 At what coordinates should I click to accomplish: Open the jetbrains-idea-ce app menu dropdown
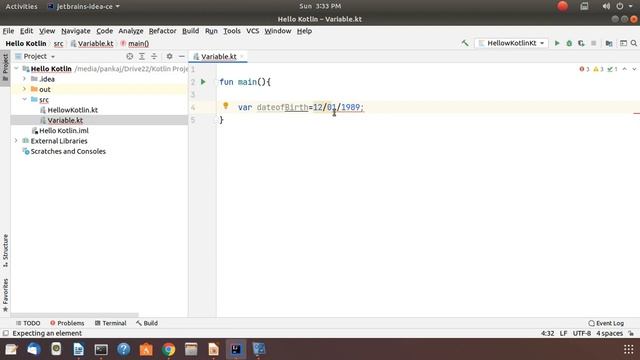point(84,7)
